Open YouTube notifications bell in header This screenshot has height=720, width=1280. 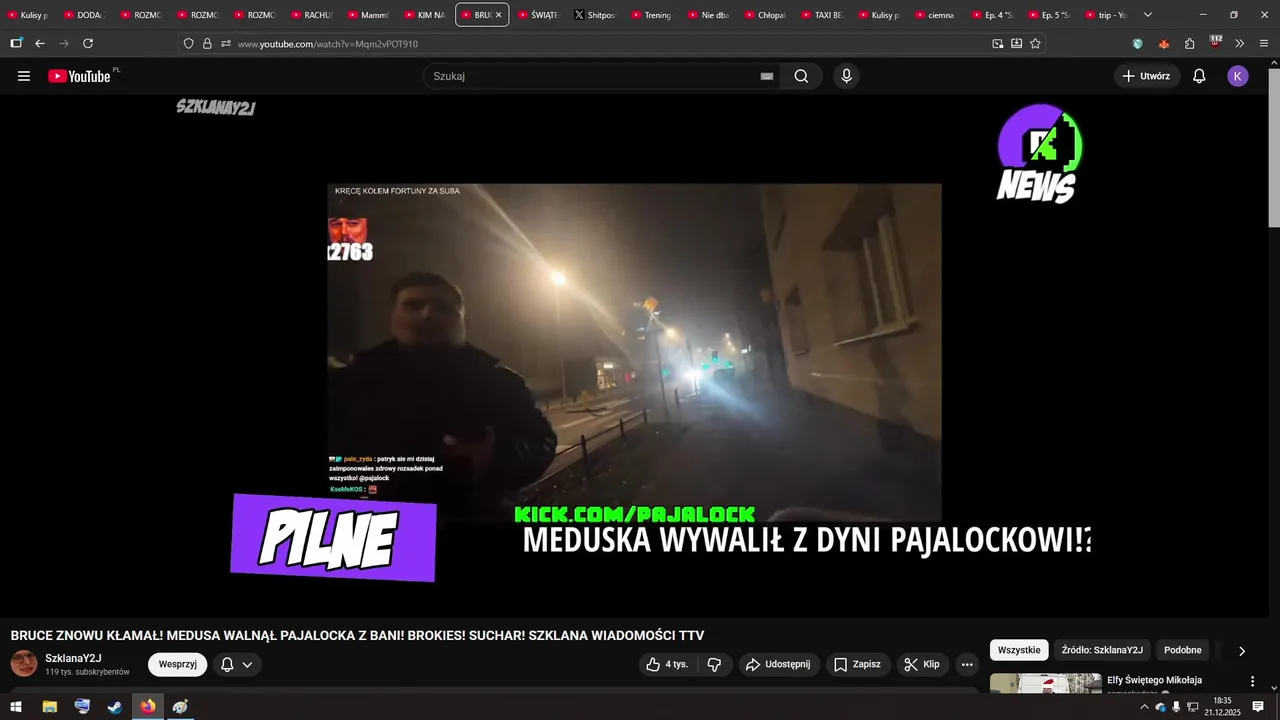[1199, 76]
